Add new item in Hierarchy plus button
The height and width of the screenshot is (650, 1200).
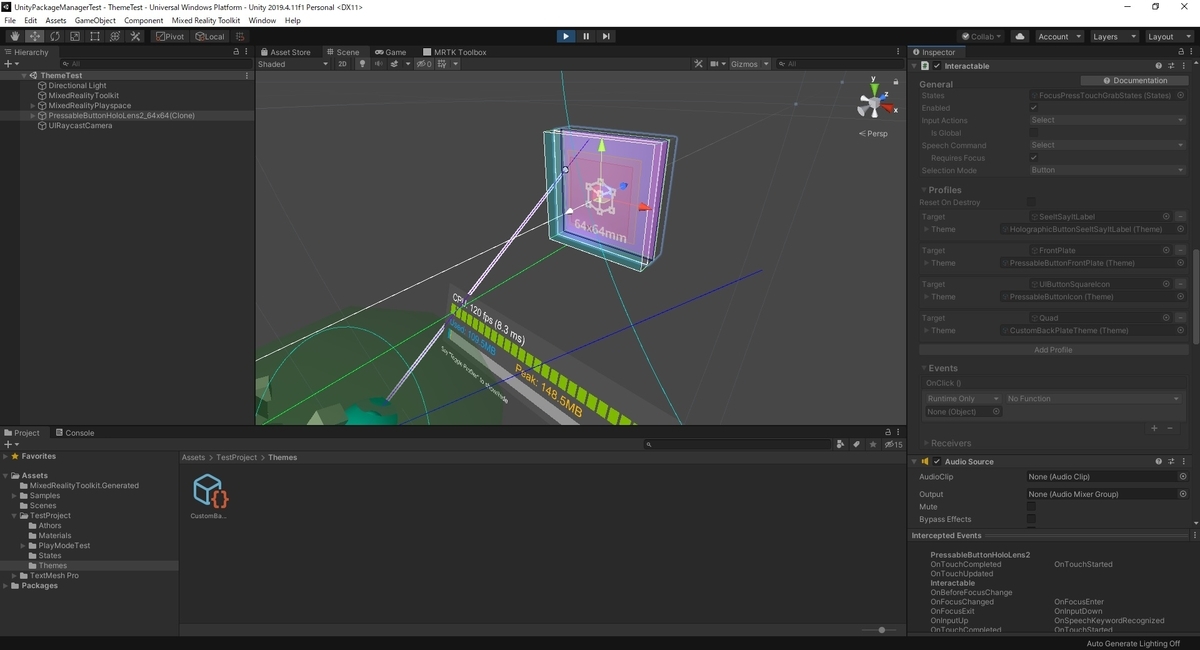[11, 64]
